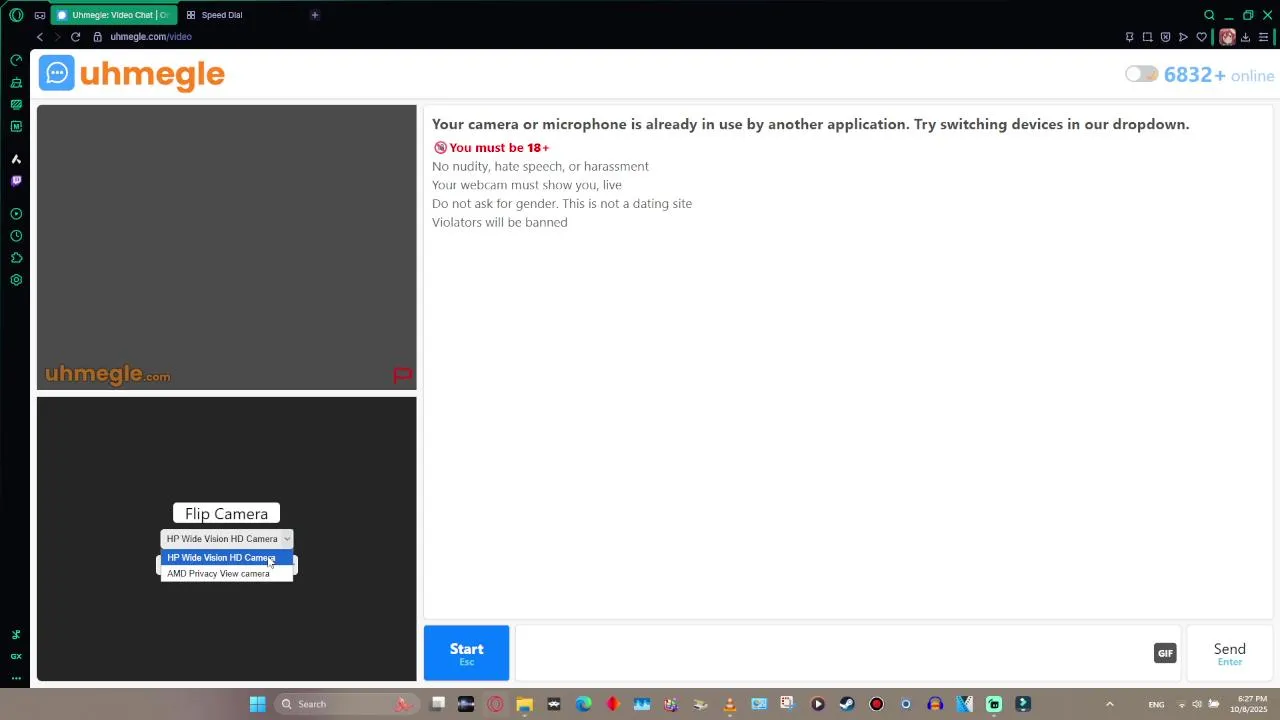Click the pinboard pin icon

coord(1129,37)
